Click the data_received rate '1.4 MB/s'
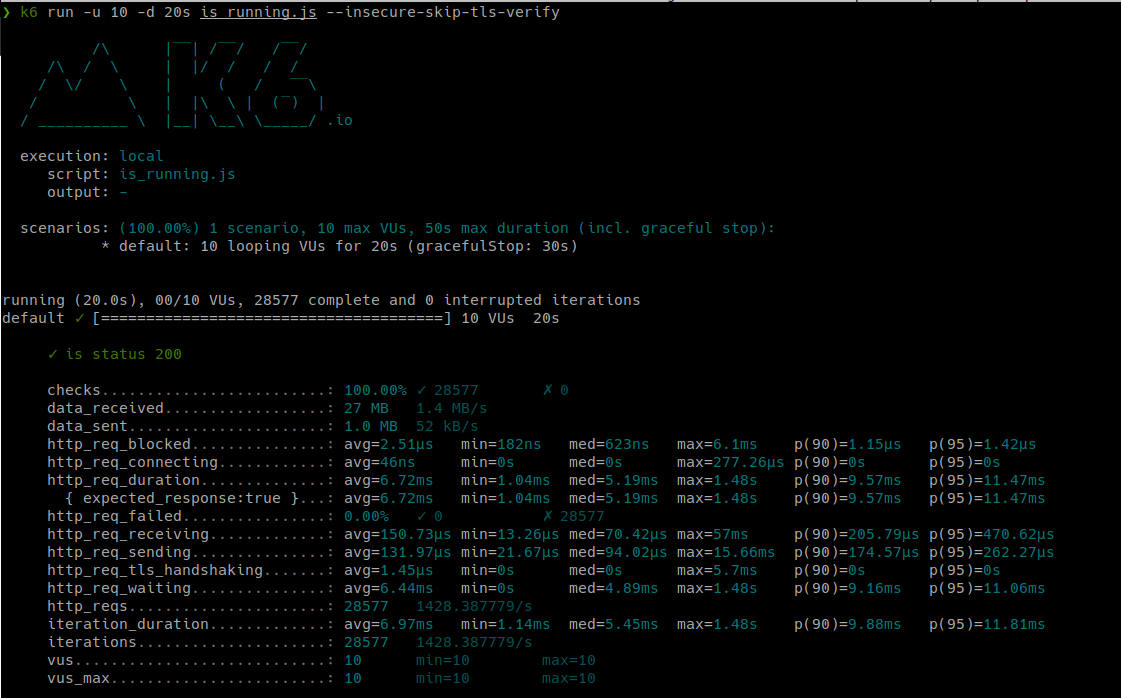 coord(452,408)
